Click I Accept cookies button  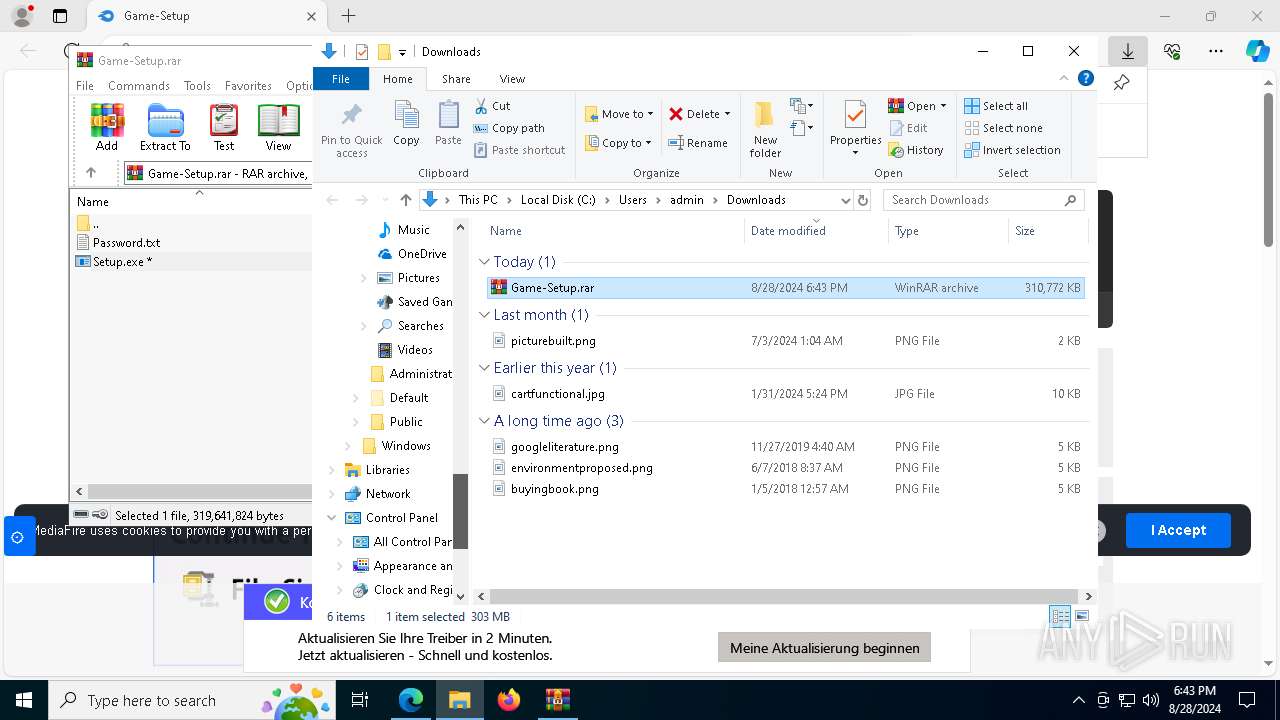point(1178,530)
